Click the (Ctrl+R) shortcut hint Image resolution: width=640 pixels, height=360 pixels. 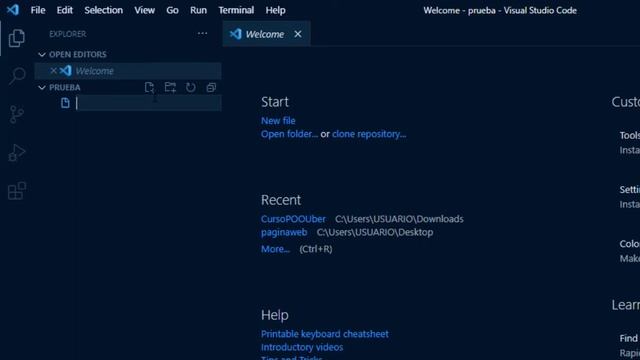coord(316,249)
